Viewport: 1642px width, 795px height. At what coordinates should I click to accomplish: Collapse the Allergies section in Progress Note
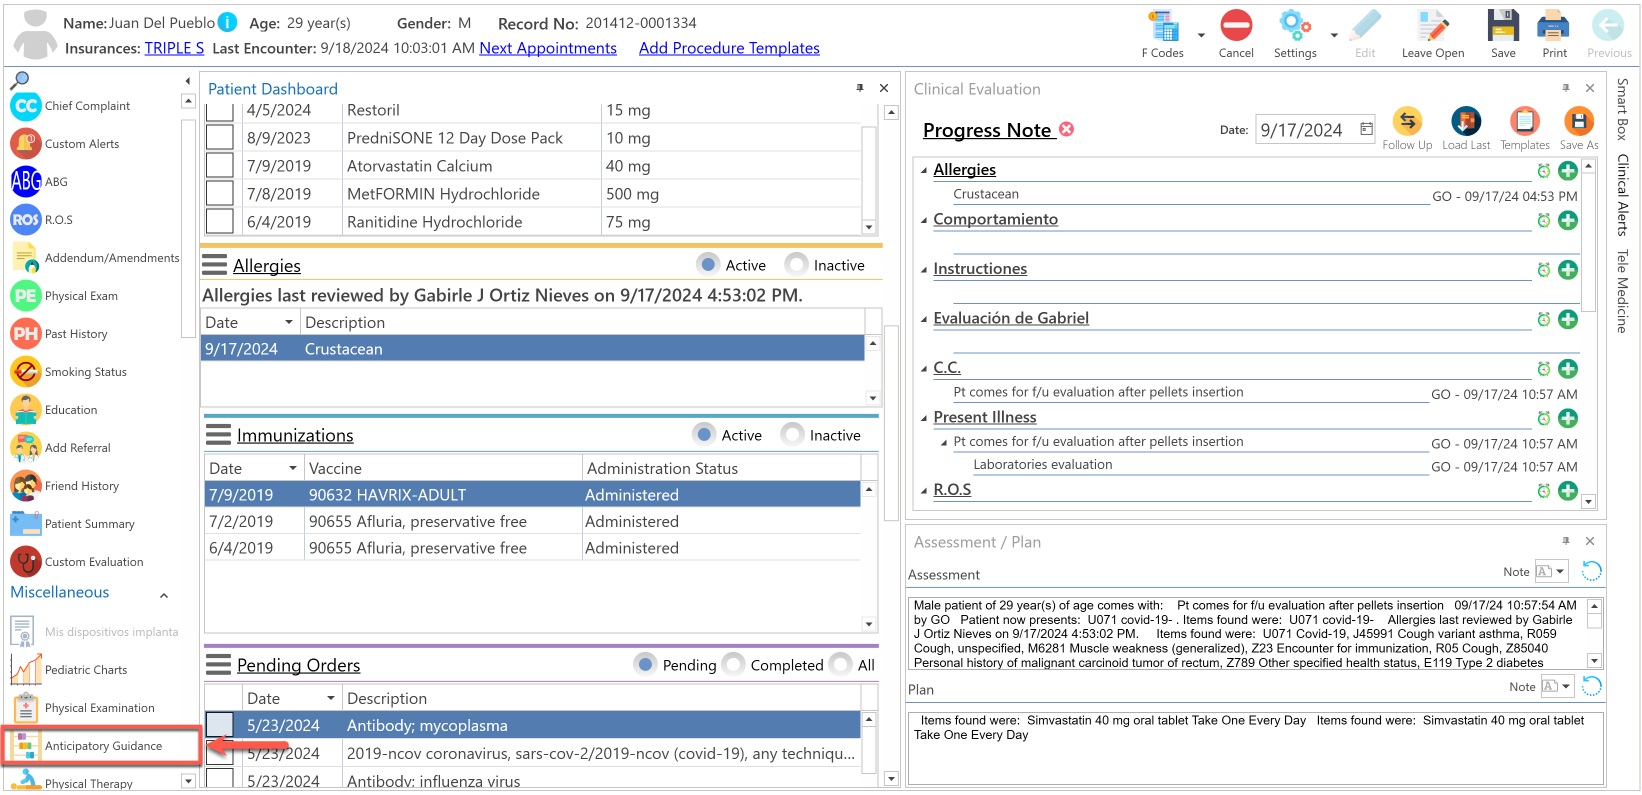(x=924, y=171)
